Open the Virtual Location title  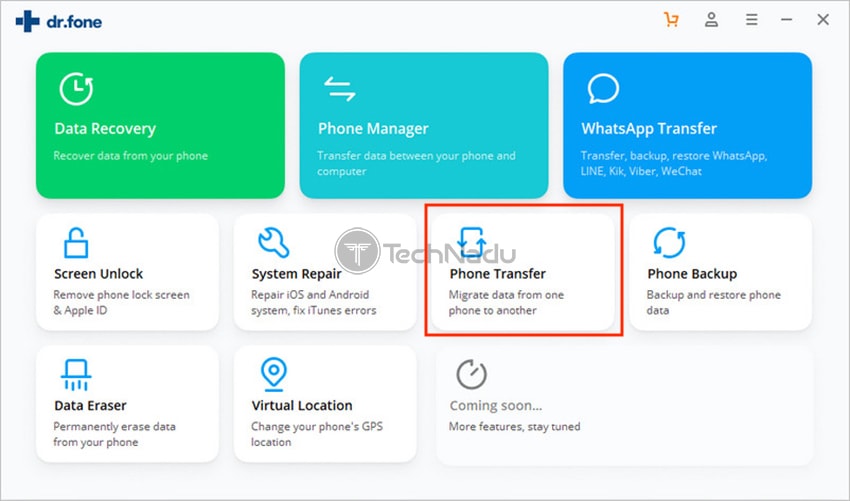tap(302, 406)
